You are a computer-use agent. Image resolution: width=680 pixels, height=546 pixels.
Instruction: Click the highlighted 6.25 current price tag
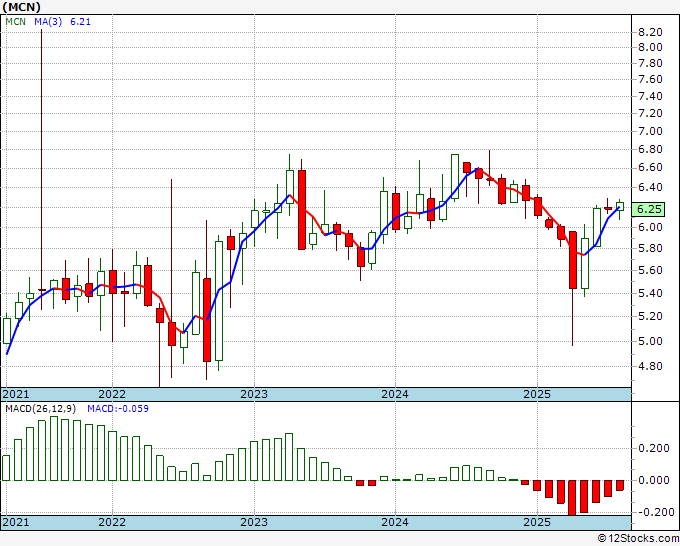pyautogui.click(x=648, y=209)
